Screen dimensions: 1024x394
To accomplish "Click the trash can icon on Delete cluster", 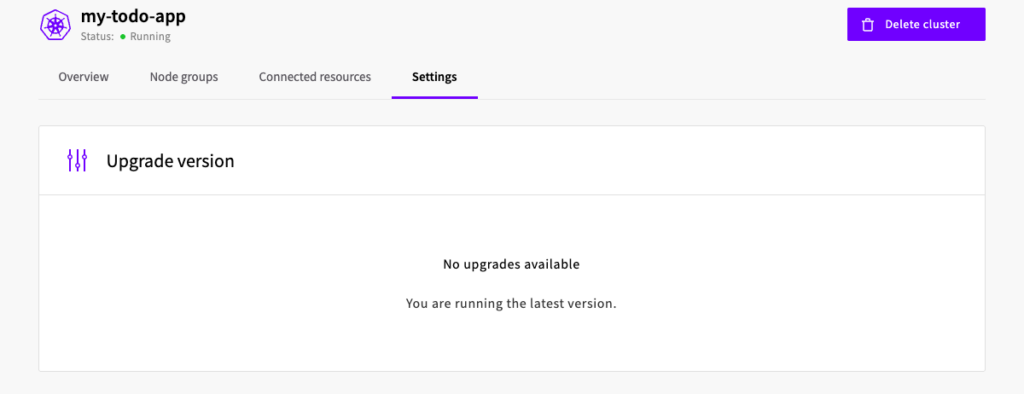I will coord(867,25).
